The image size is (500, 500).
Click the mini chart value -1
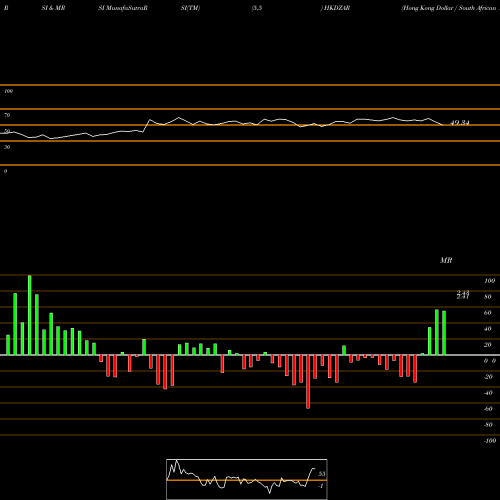321,486
